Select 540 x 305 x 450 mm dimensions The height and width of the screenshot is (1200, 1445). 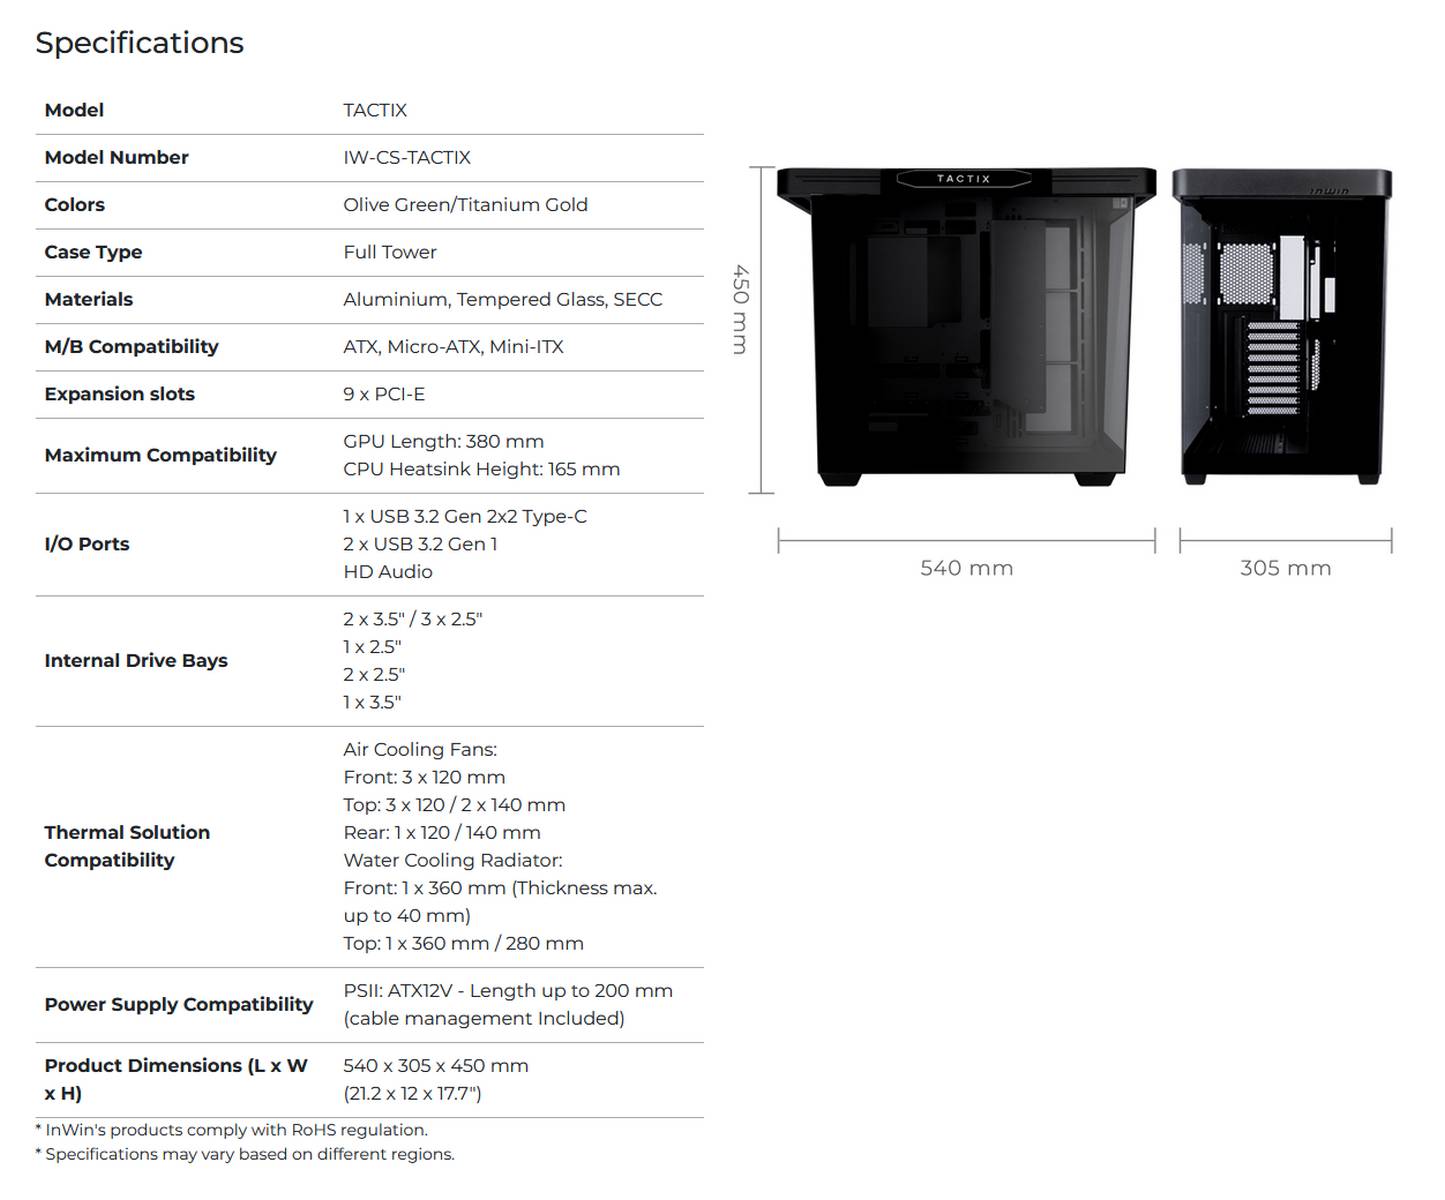click(x=436, y=1066)
